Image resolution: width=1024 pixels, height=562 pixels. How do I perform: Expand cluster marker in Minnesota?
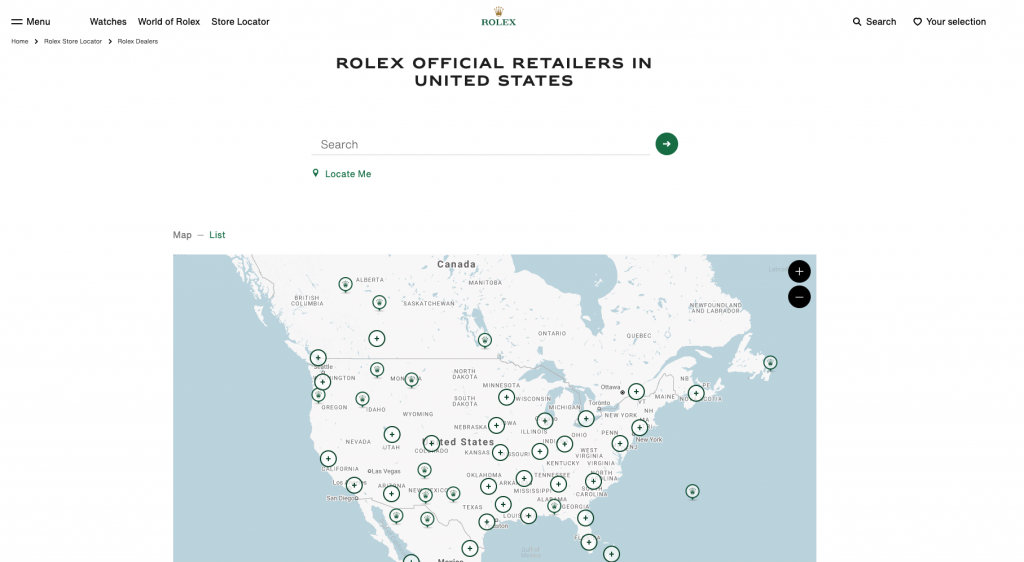point(506,397)
